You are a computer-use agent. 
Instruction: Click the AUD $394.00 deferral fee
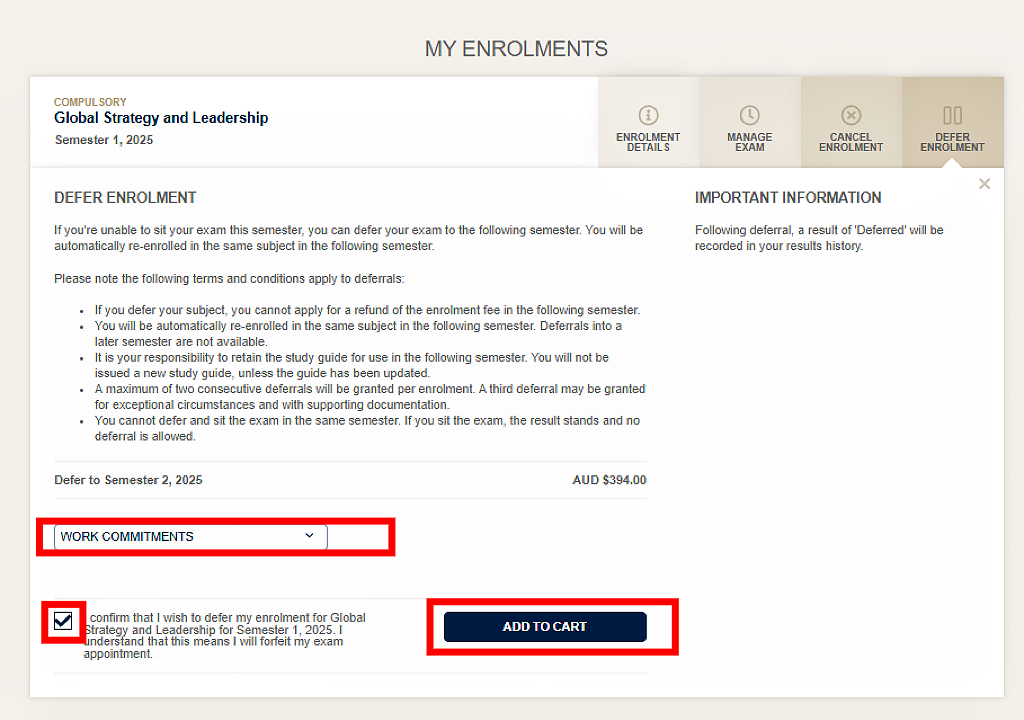[x=609, y=480]
